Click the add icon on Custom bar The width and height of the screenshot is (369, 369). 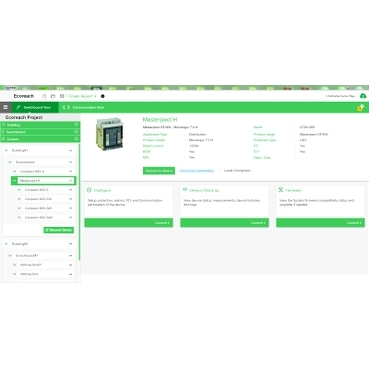[x=76, y=139]
